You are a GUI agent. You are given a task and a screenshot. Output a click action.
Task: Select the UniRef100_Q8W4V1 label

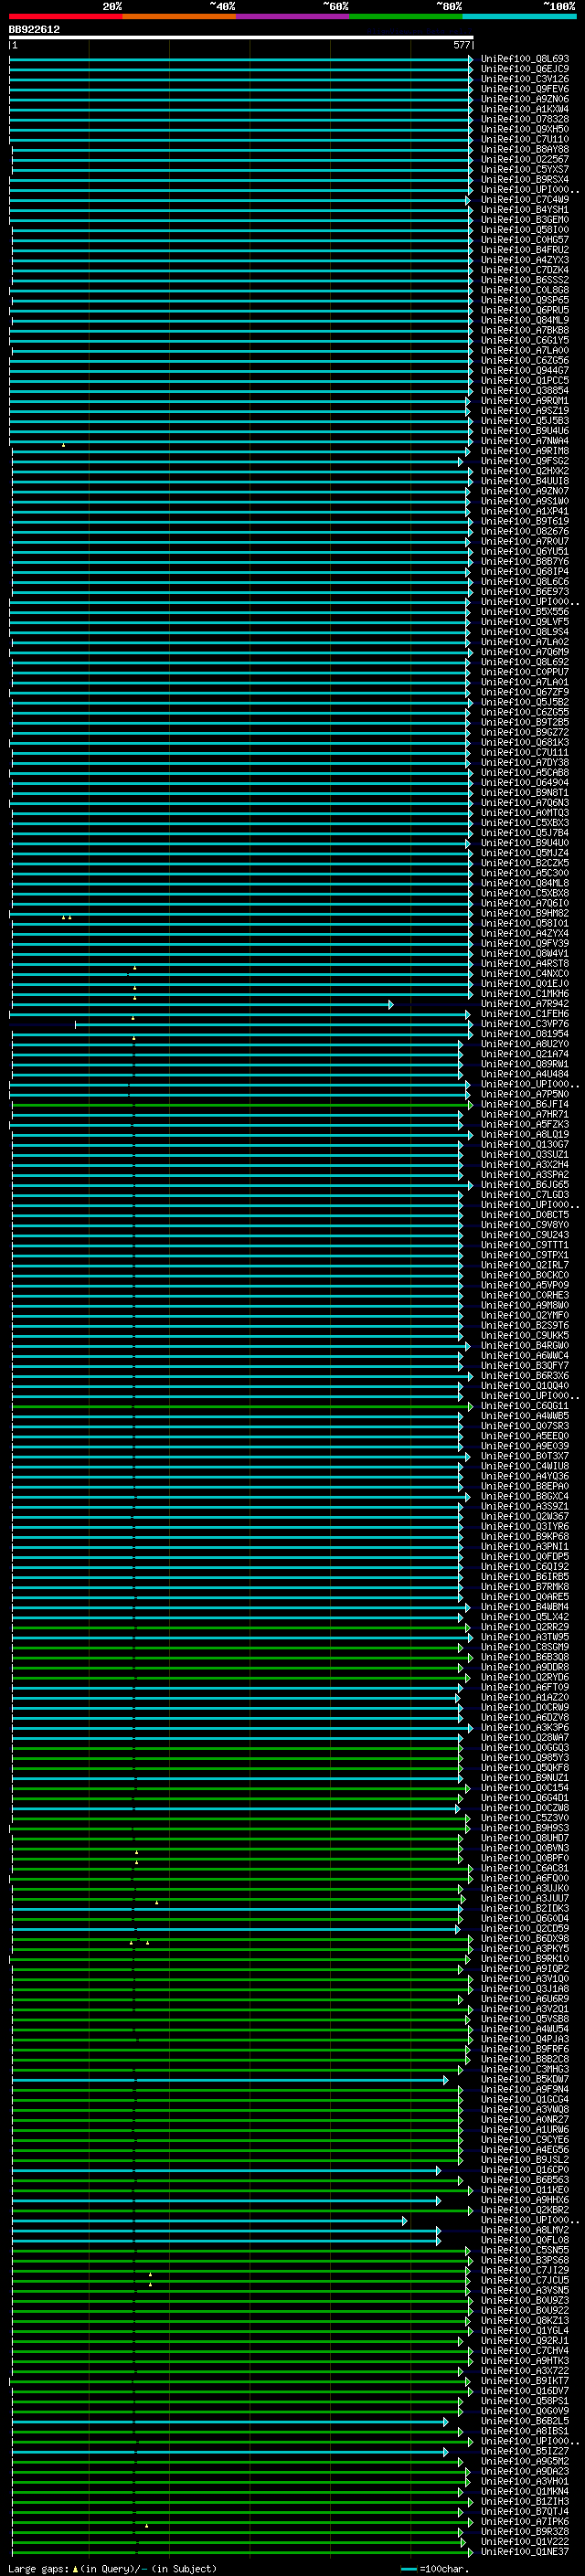(x=525, y=953)
